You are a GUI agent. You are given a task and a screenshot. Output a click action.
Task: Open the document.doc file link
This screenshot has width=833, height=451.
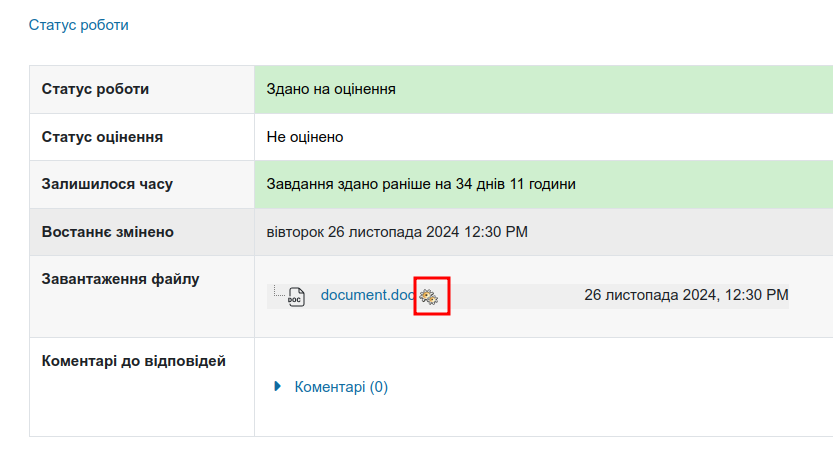[x=366, y=295]
